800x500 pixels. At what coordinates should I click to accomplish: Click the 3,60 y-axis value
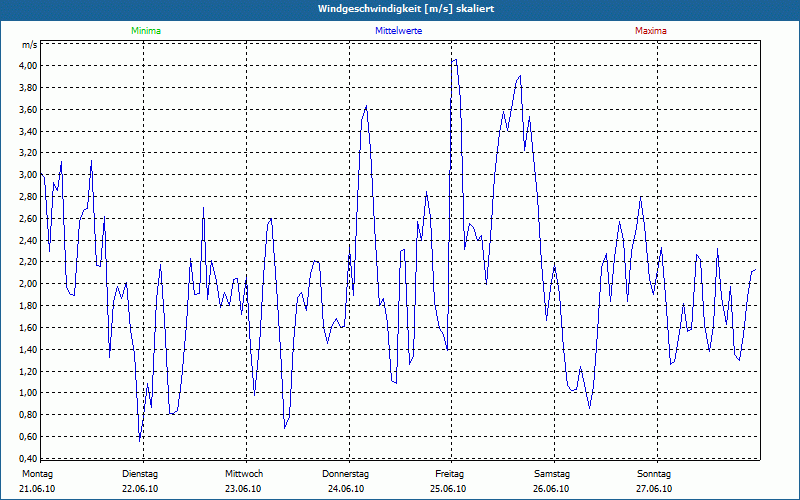[x=29, y=109]
